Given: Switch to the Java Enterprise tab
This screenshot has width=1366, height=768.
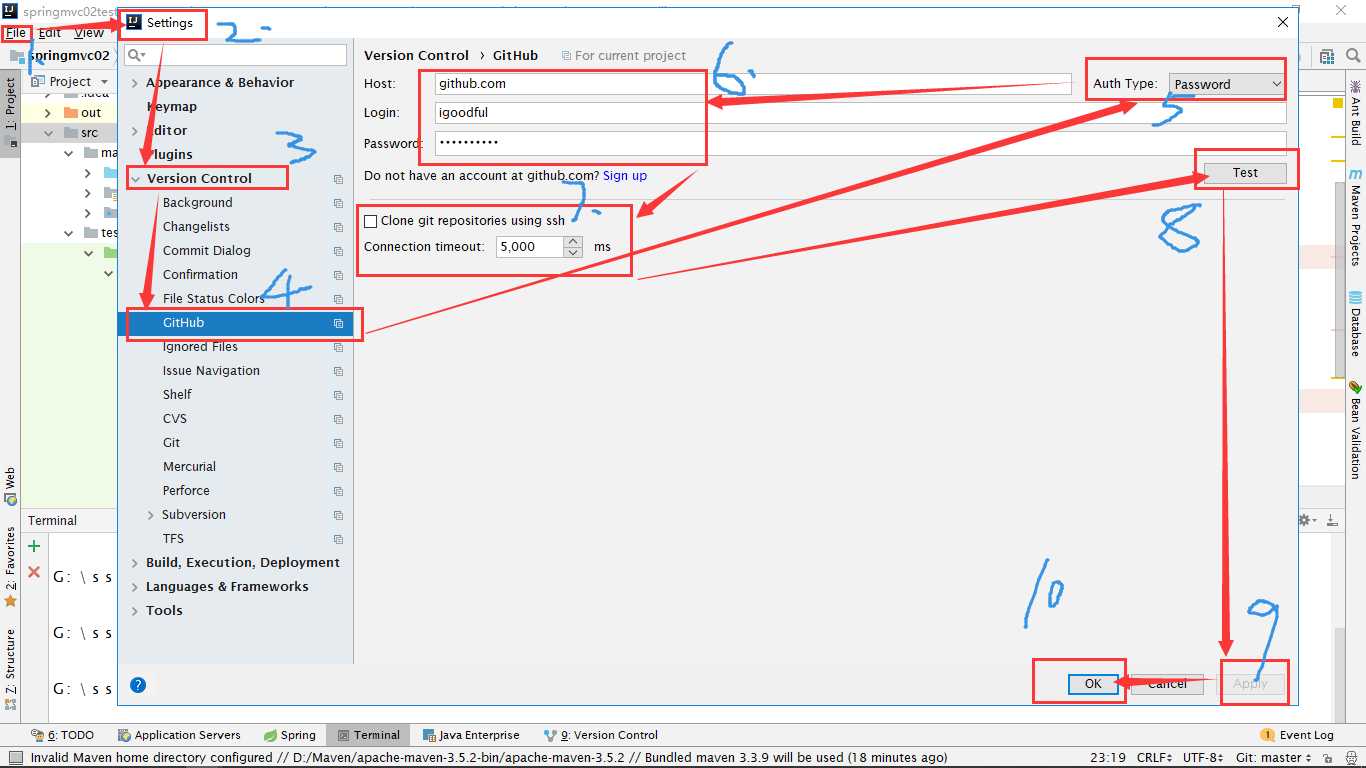Looking at the screenshot, I should pos(471,735).
